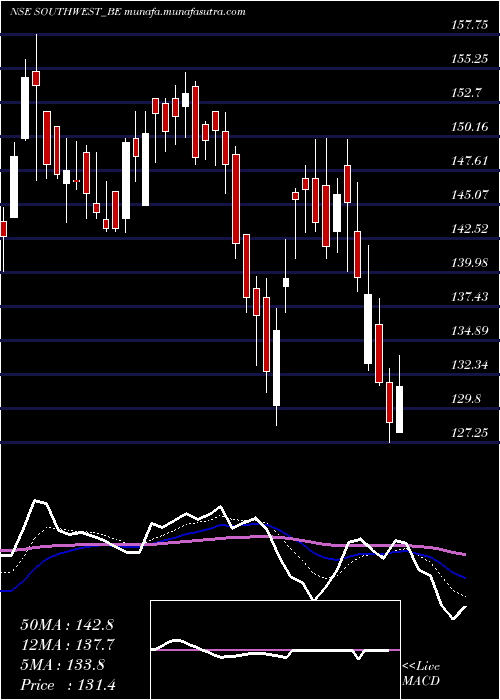The height and width of the screenshot is (700, 500).
Task: Click the 155.25 price axis label
Action: (469, 59)
